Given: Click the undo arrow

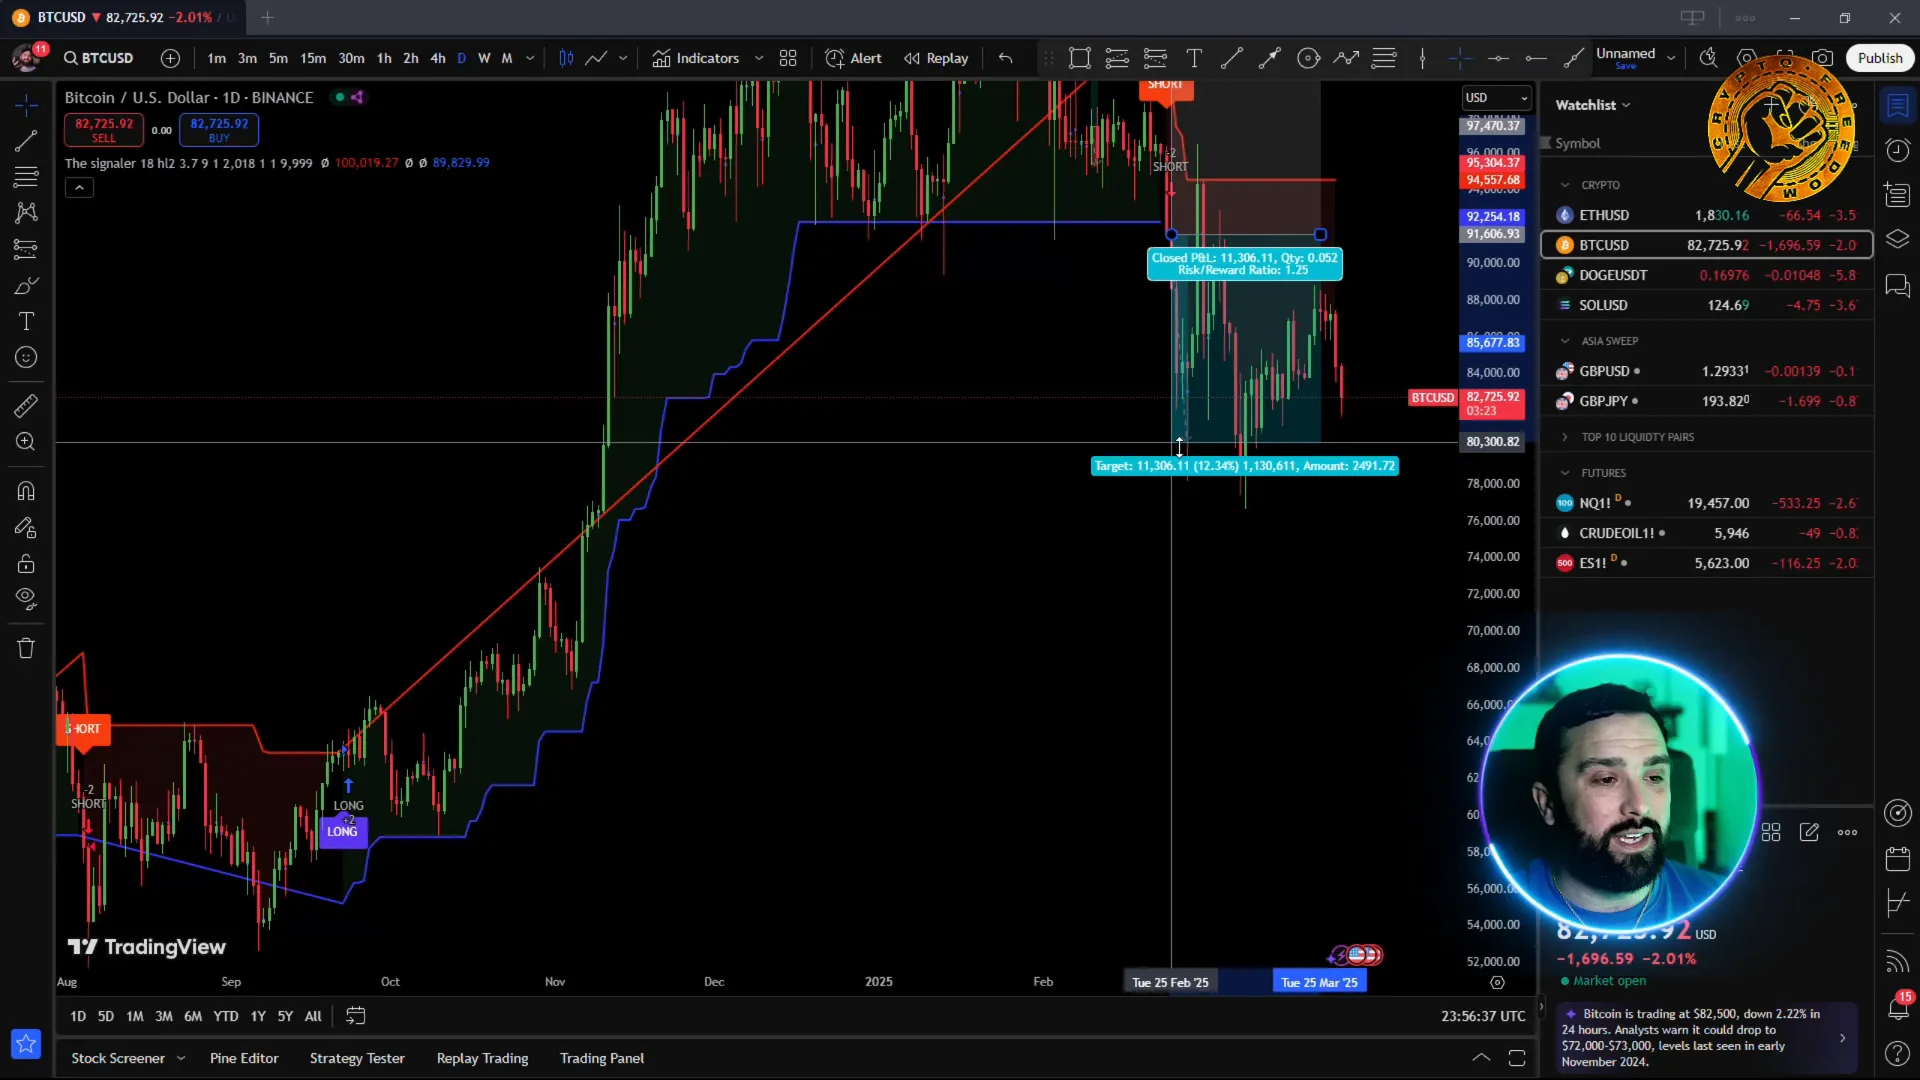Looking at the screenshot, I should 1006,58.
